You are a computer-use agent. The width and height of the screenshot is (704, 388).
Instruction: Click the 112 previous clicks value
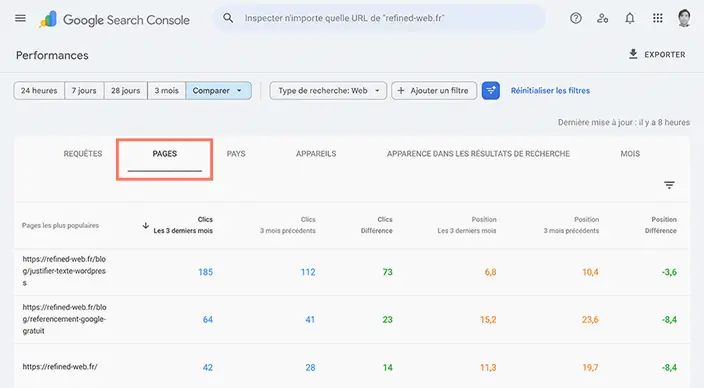(308, 272)
